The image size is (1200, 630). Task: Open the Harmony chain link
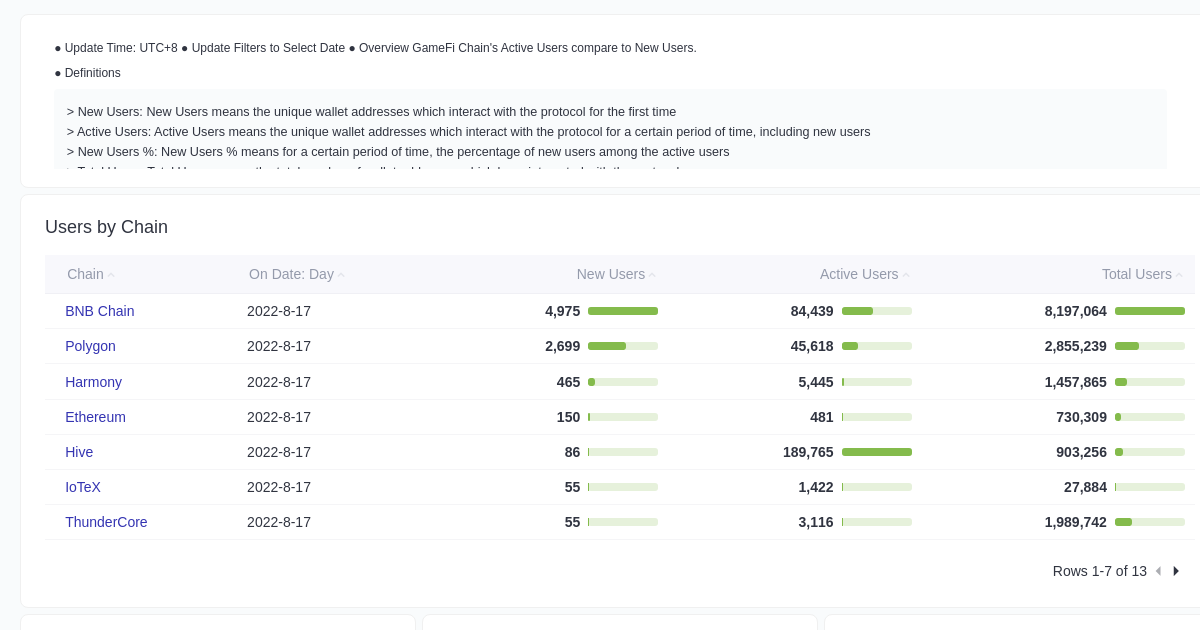coord(93,382)
